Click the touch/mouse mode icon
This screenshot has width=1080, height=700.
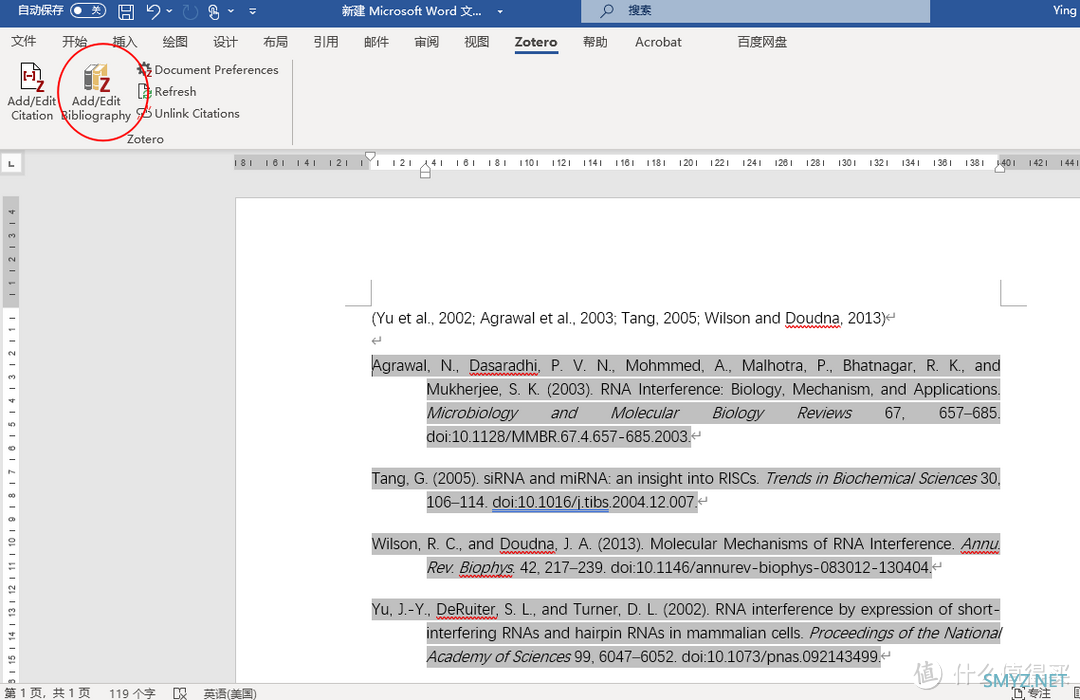[214, 11]
